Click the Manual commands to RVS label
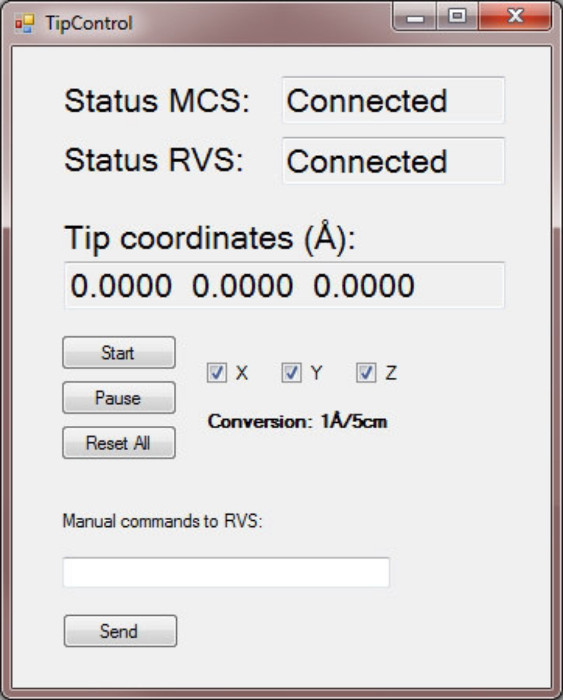This screenshot has height=700, width=563. pos(163,521)
